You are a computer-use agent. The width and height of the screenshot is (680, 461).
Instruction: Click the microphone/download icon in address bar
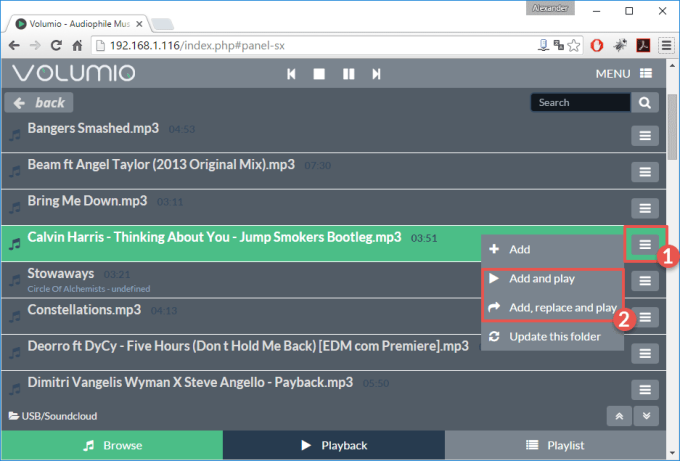coord(543,45)
